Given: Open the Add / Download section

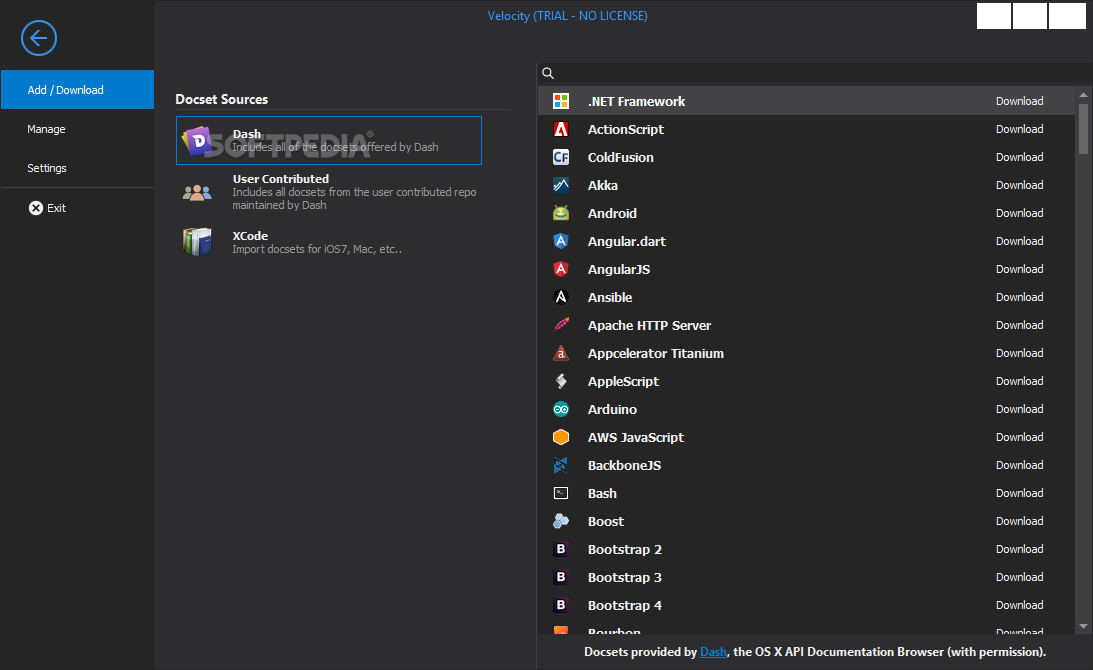Looking at the screenshot, I should point(77,89).
